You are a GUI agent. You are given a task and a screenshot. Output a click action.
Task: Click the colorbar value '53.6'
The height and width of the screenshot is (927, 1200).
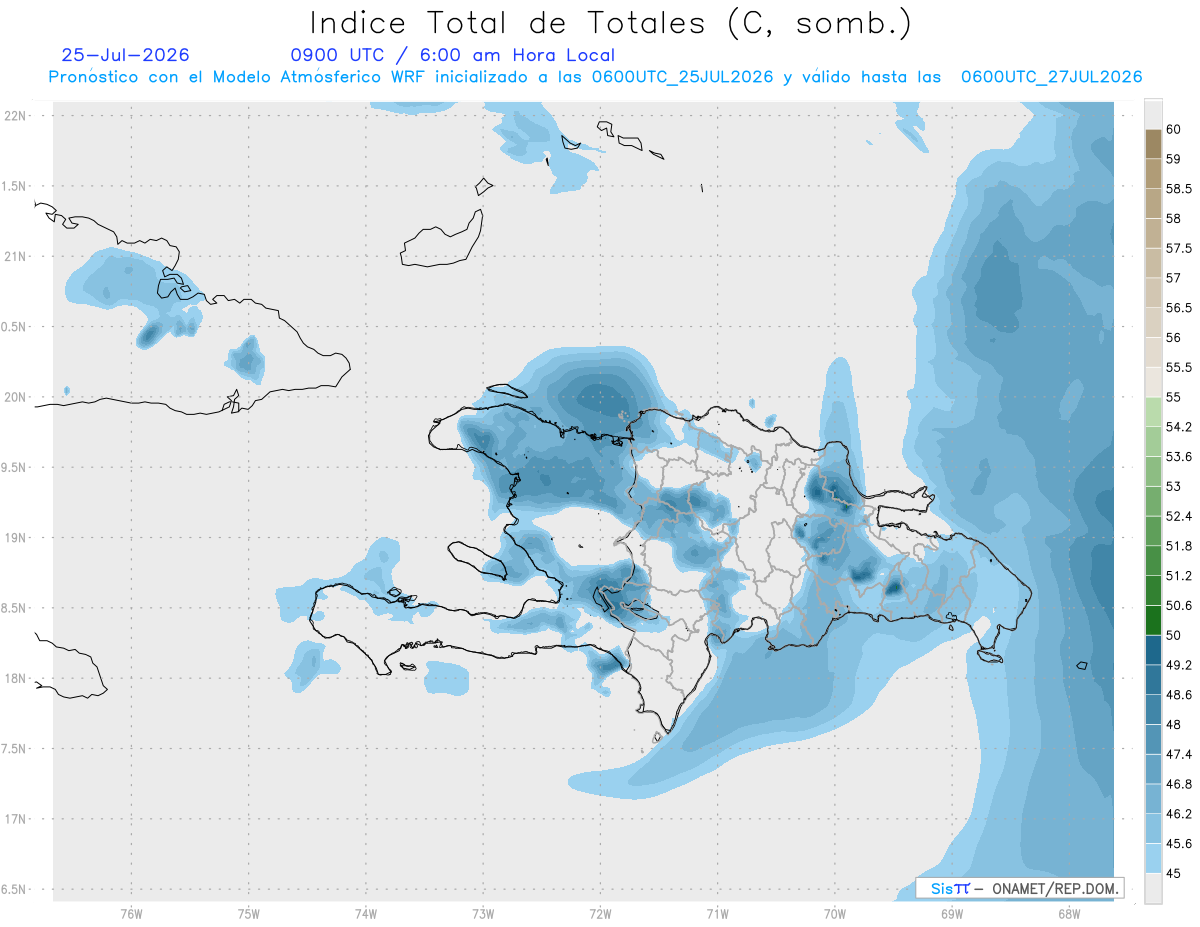click(1178, 457)
